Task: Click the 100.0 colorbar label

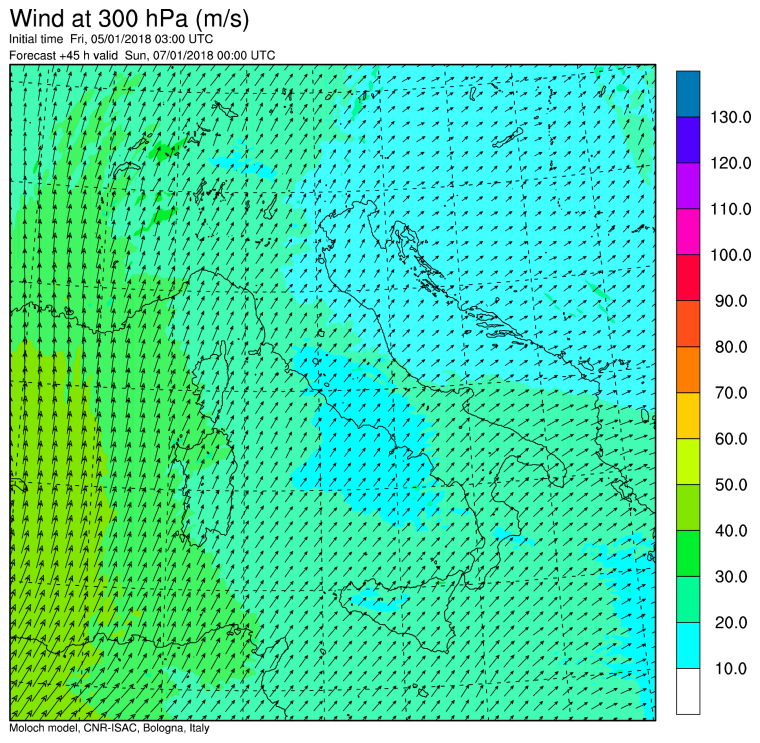Action: pos(730,254)
